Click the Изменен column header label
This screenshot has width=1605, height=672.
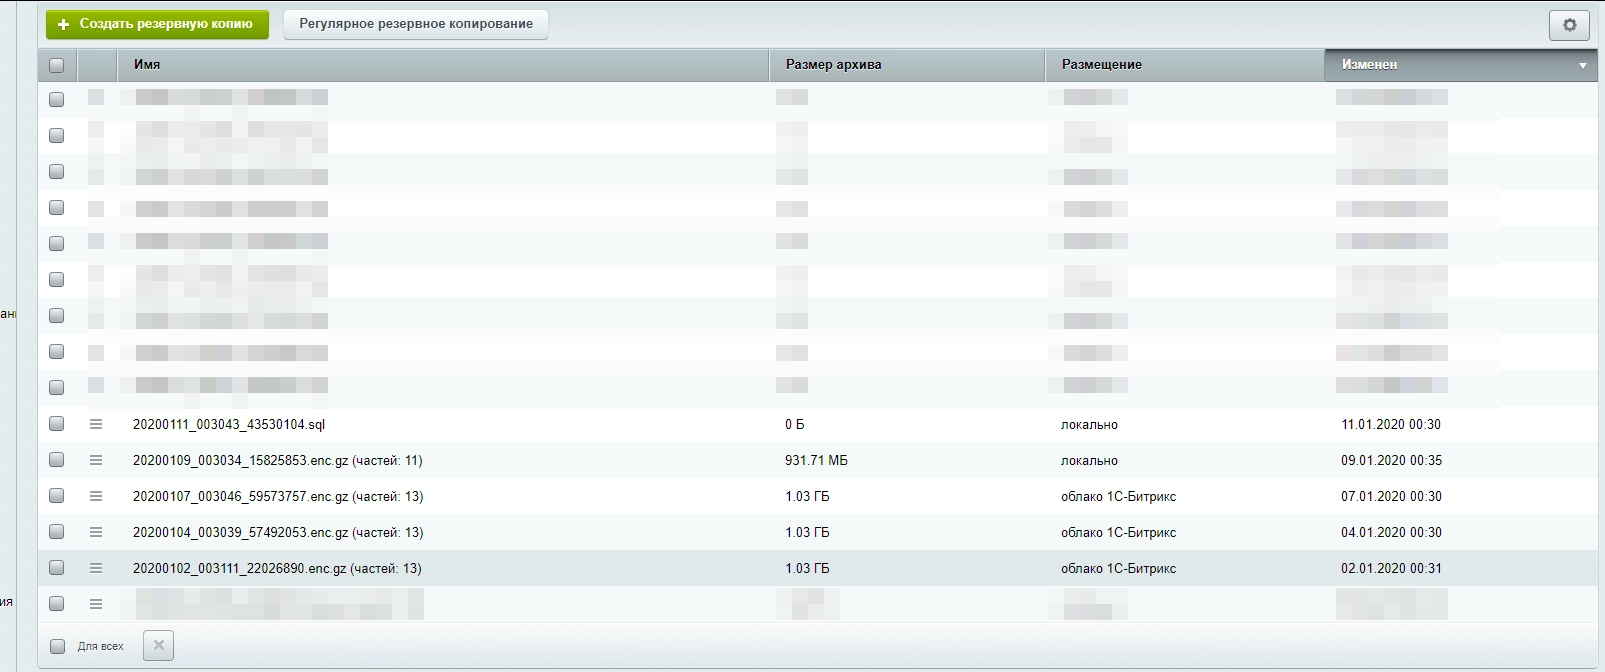point(1369,65)
